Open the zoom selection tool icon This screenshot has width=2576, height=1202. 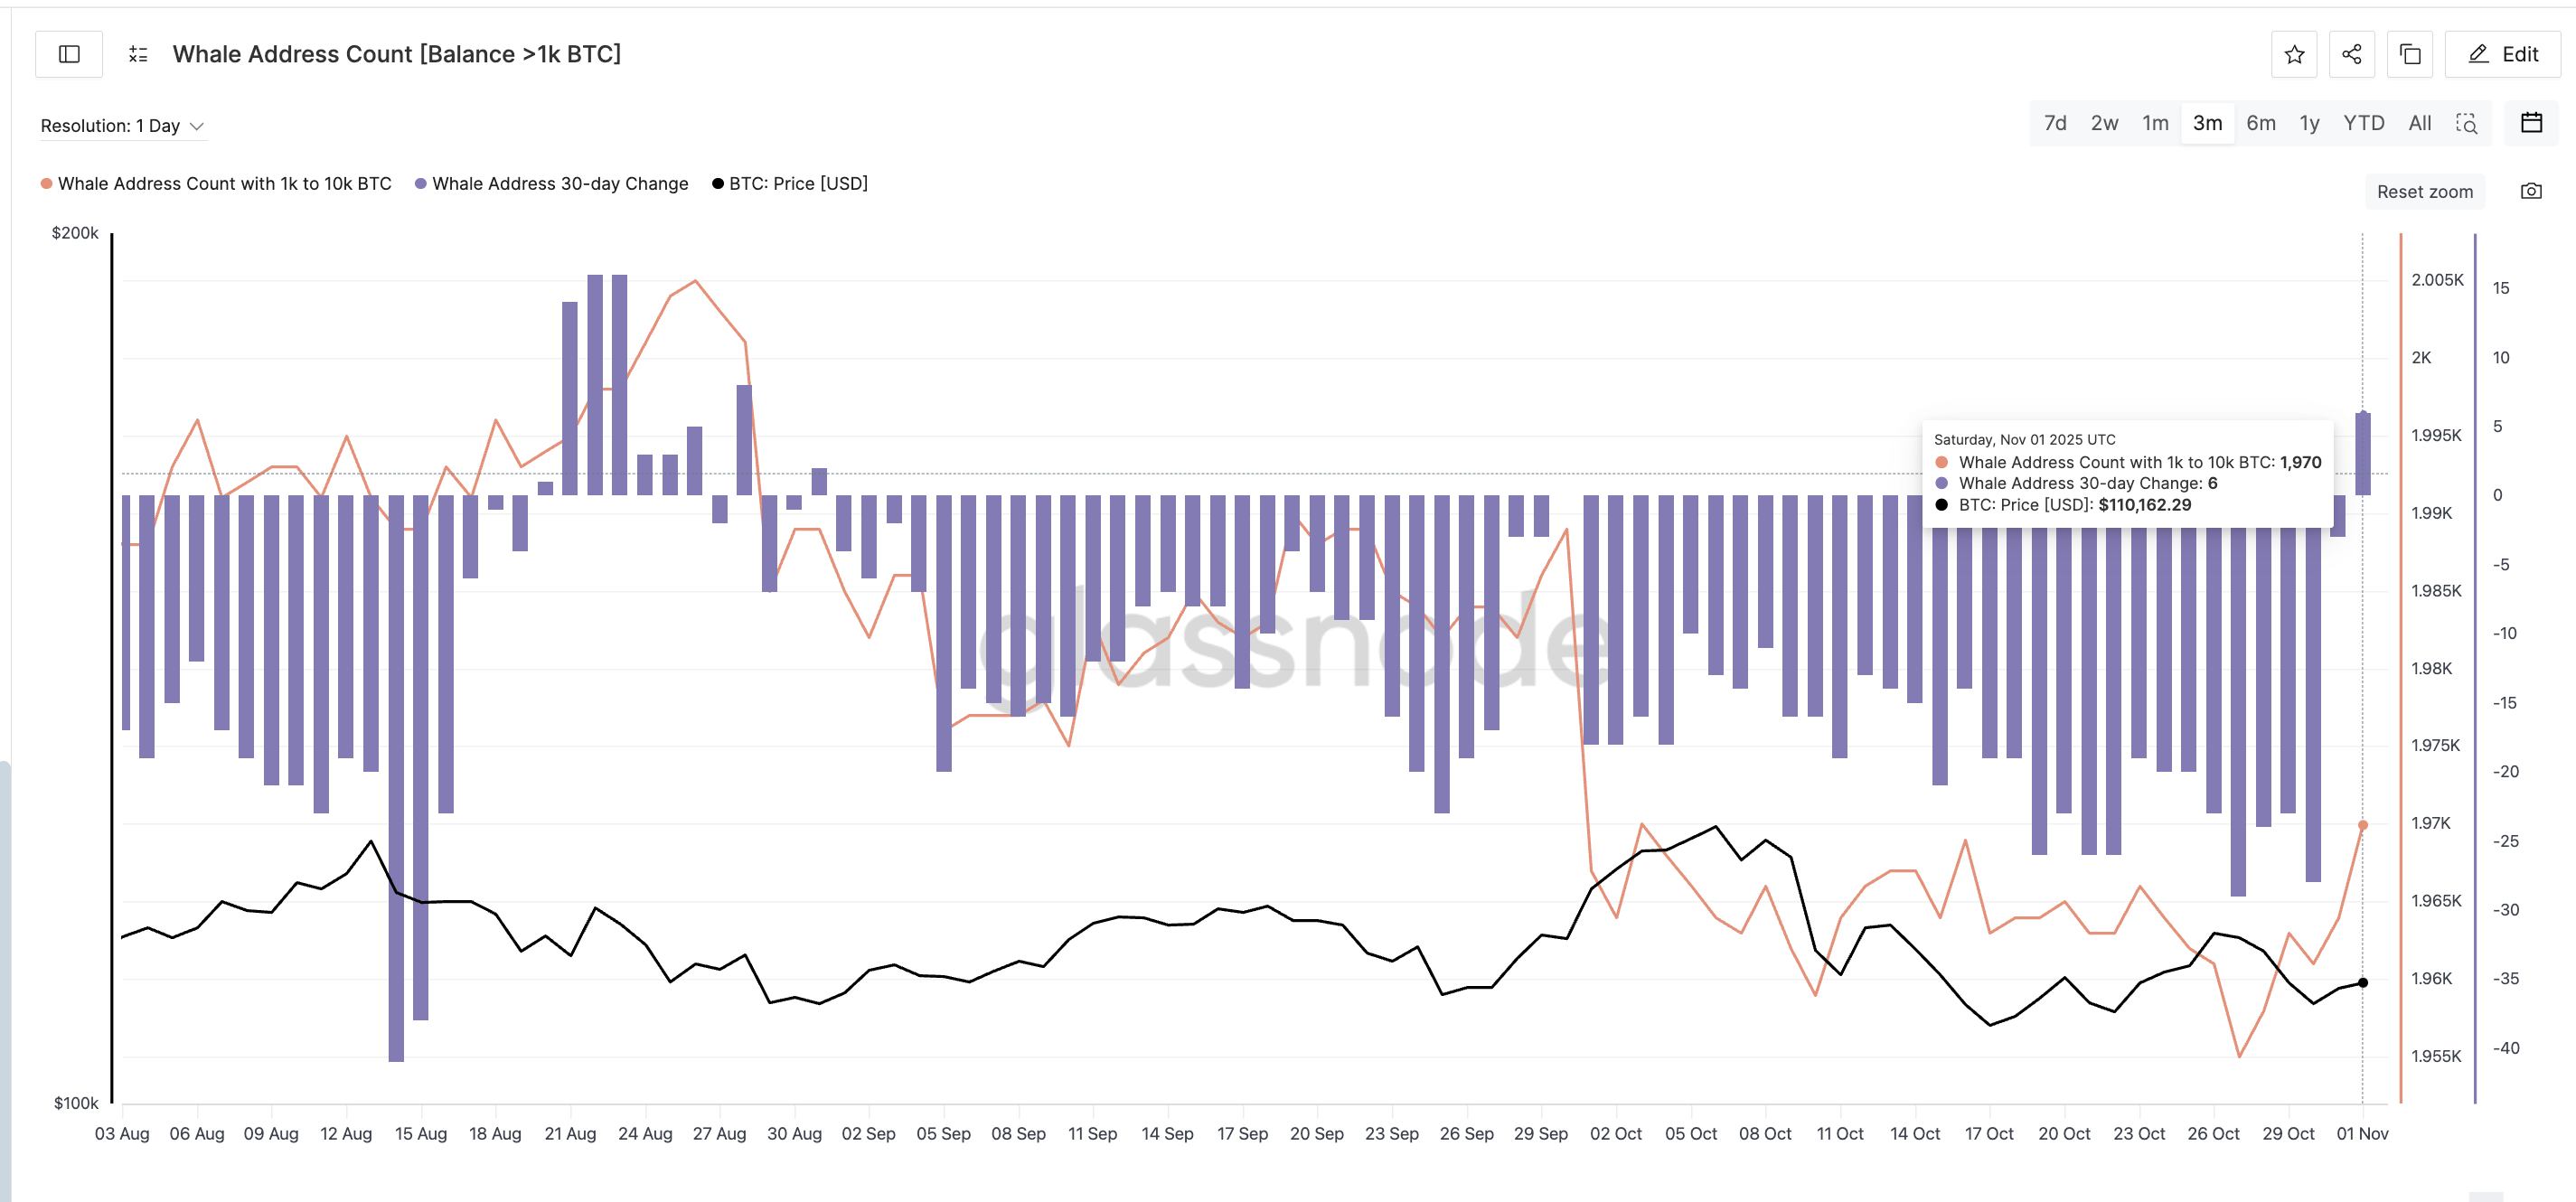(2467, 122)
